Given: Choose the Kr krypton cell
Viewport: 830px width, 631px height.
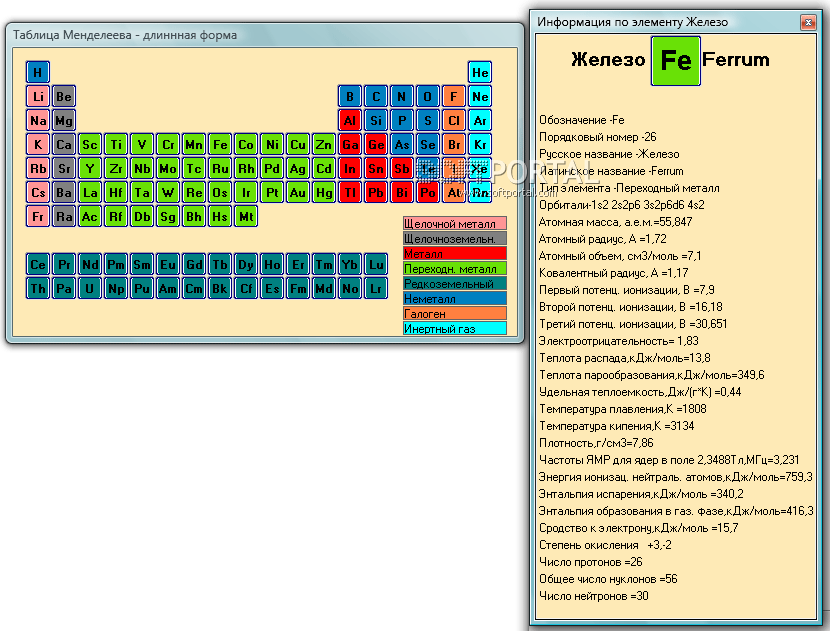Looking at the screenshot, I should (x=480, y=145).
